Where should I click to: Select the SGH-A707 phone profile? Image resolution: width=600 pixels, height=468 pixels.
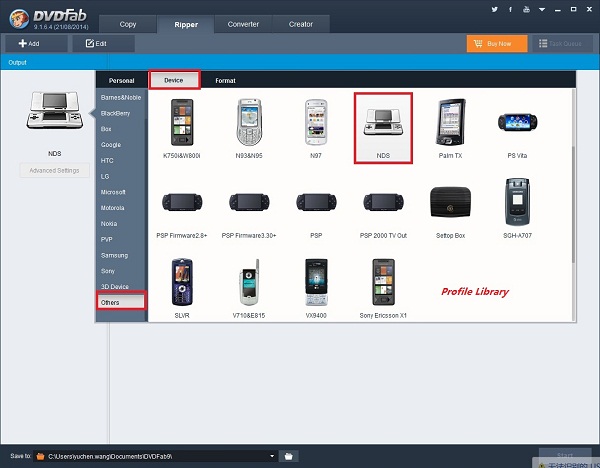point(517,209)
